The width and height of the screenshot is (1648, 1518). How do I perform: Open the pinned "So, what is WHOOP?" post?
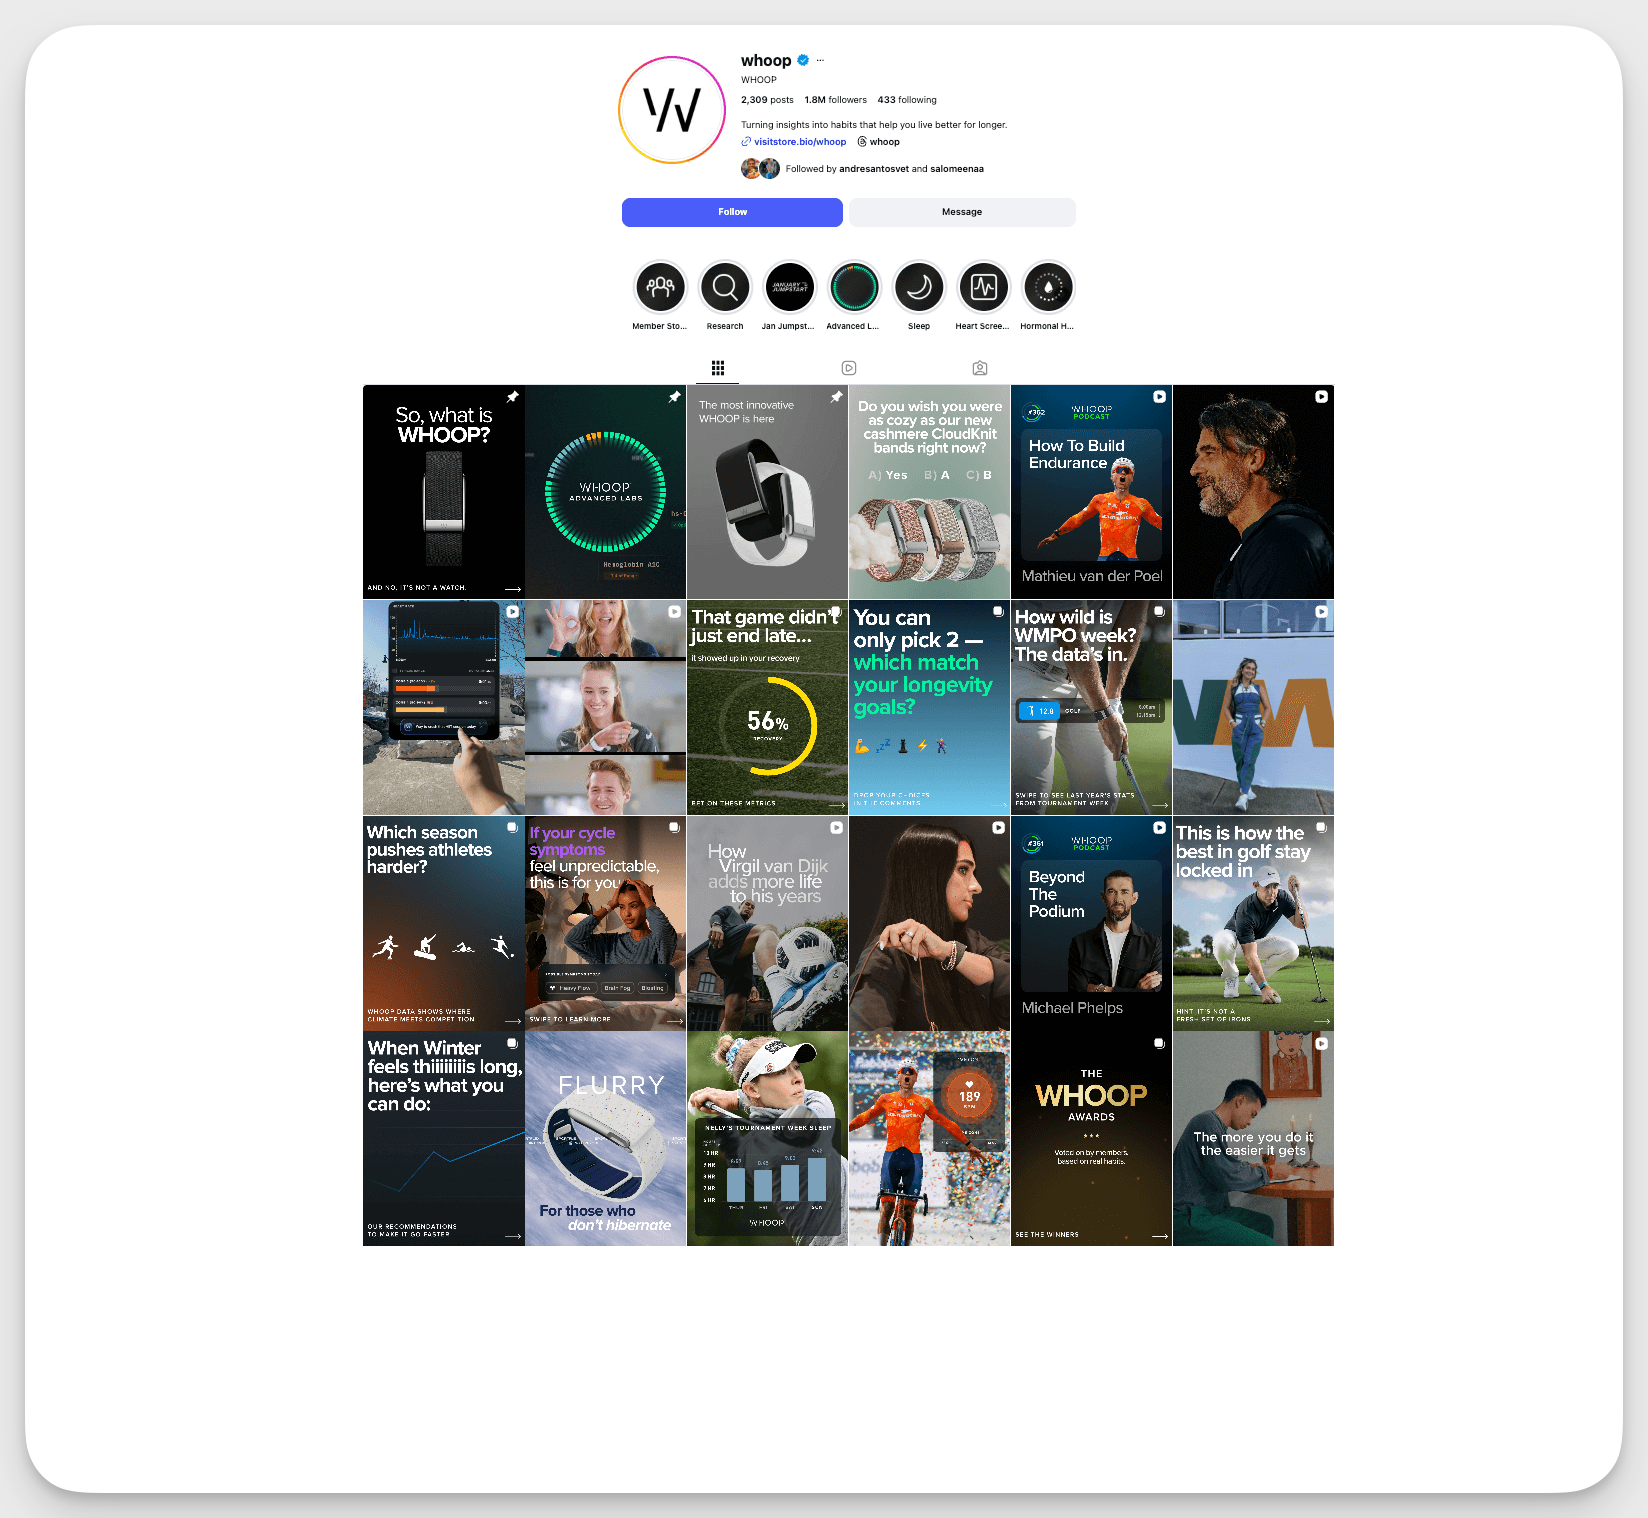click(443, 492)
